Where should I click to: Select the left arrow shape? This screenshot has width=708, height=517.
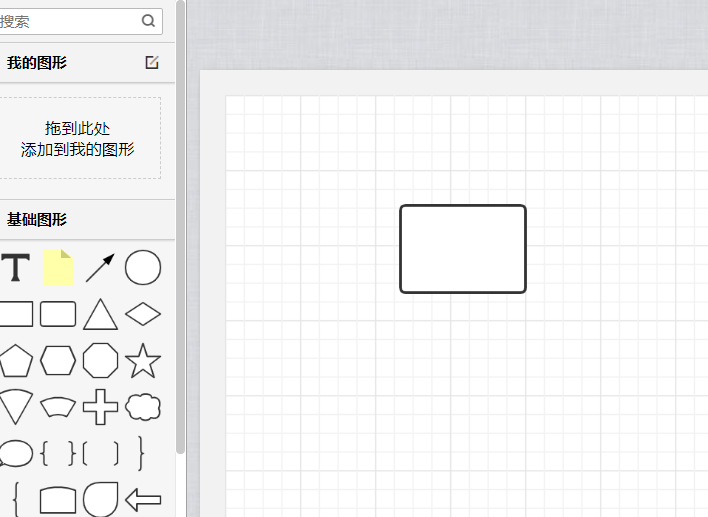(143, 499)
